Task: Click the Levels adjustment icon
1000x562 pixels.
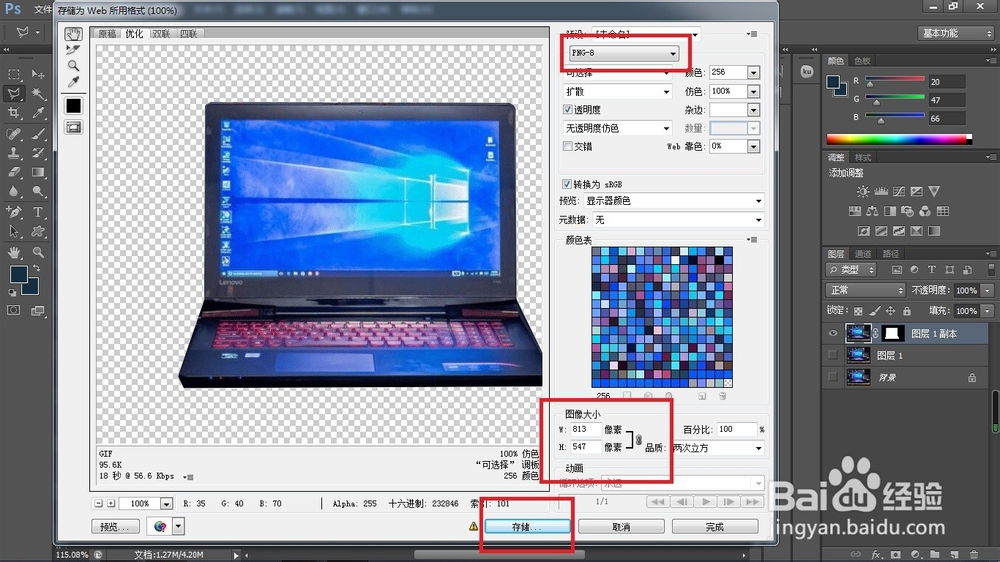Action: pyautogui.click(x=881, y=191)
